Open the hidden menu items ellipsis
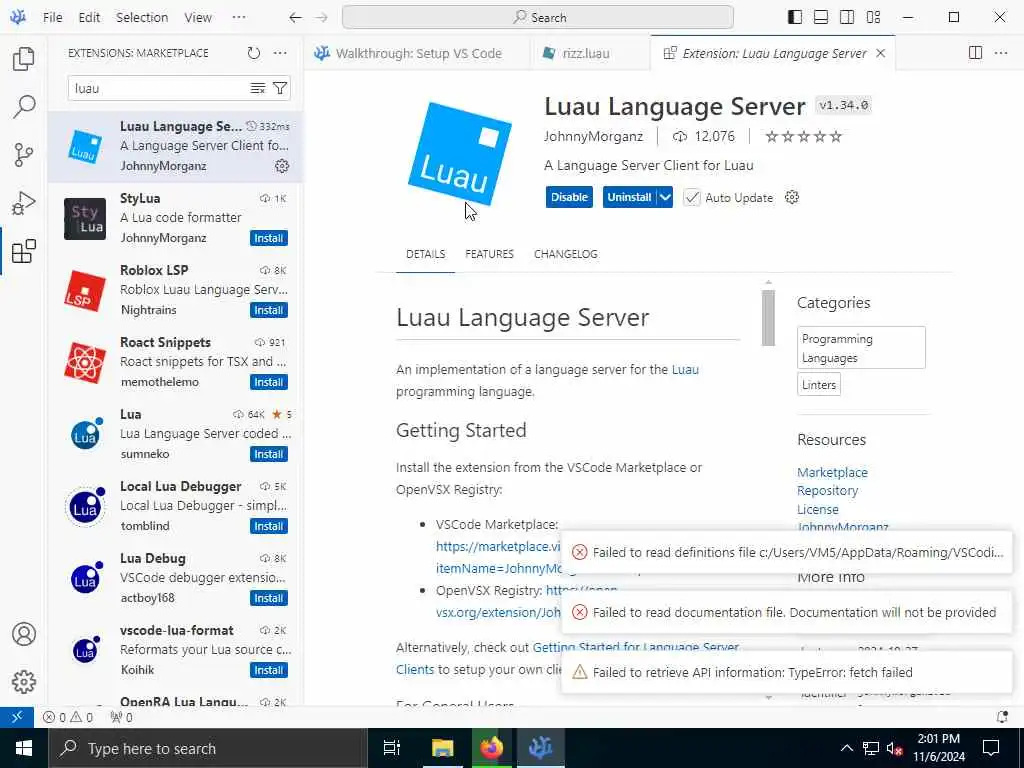Screen dimensions: 1024x768 [239, 18]
